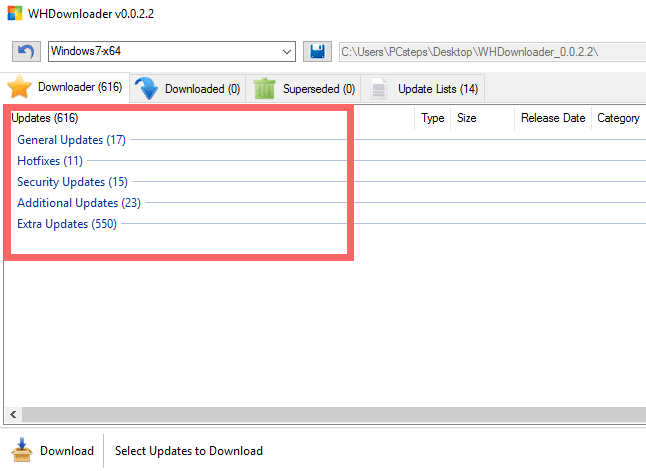Click the star icon on Downloader tab
646x471 pixels.
point(20,88)
